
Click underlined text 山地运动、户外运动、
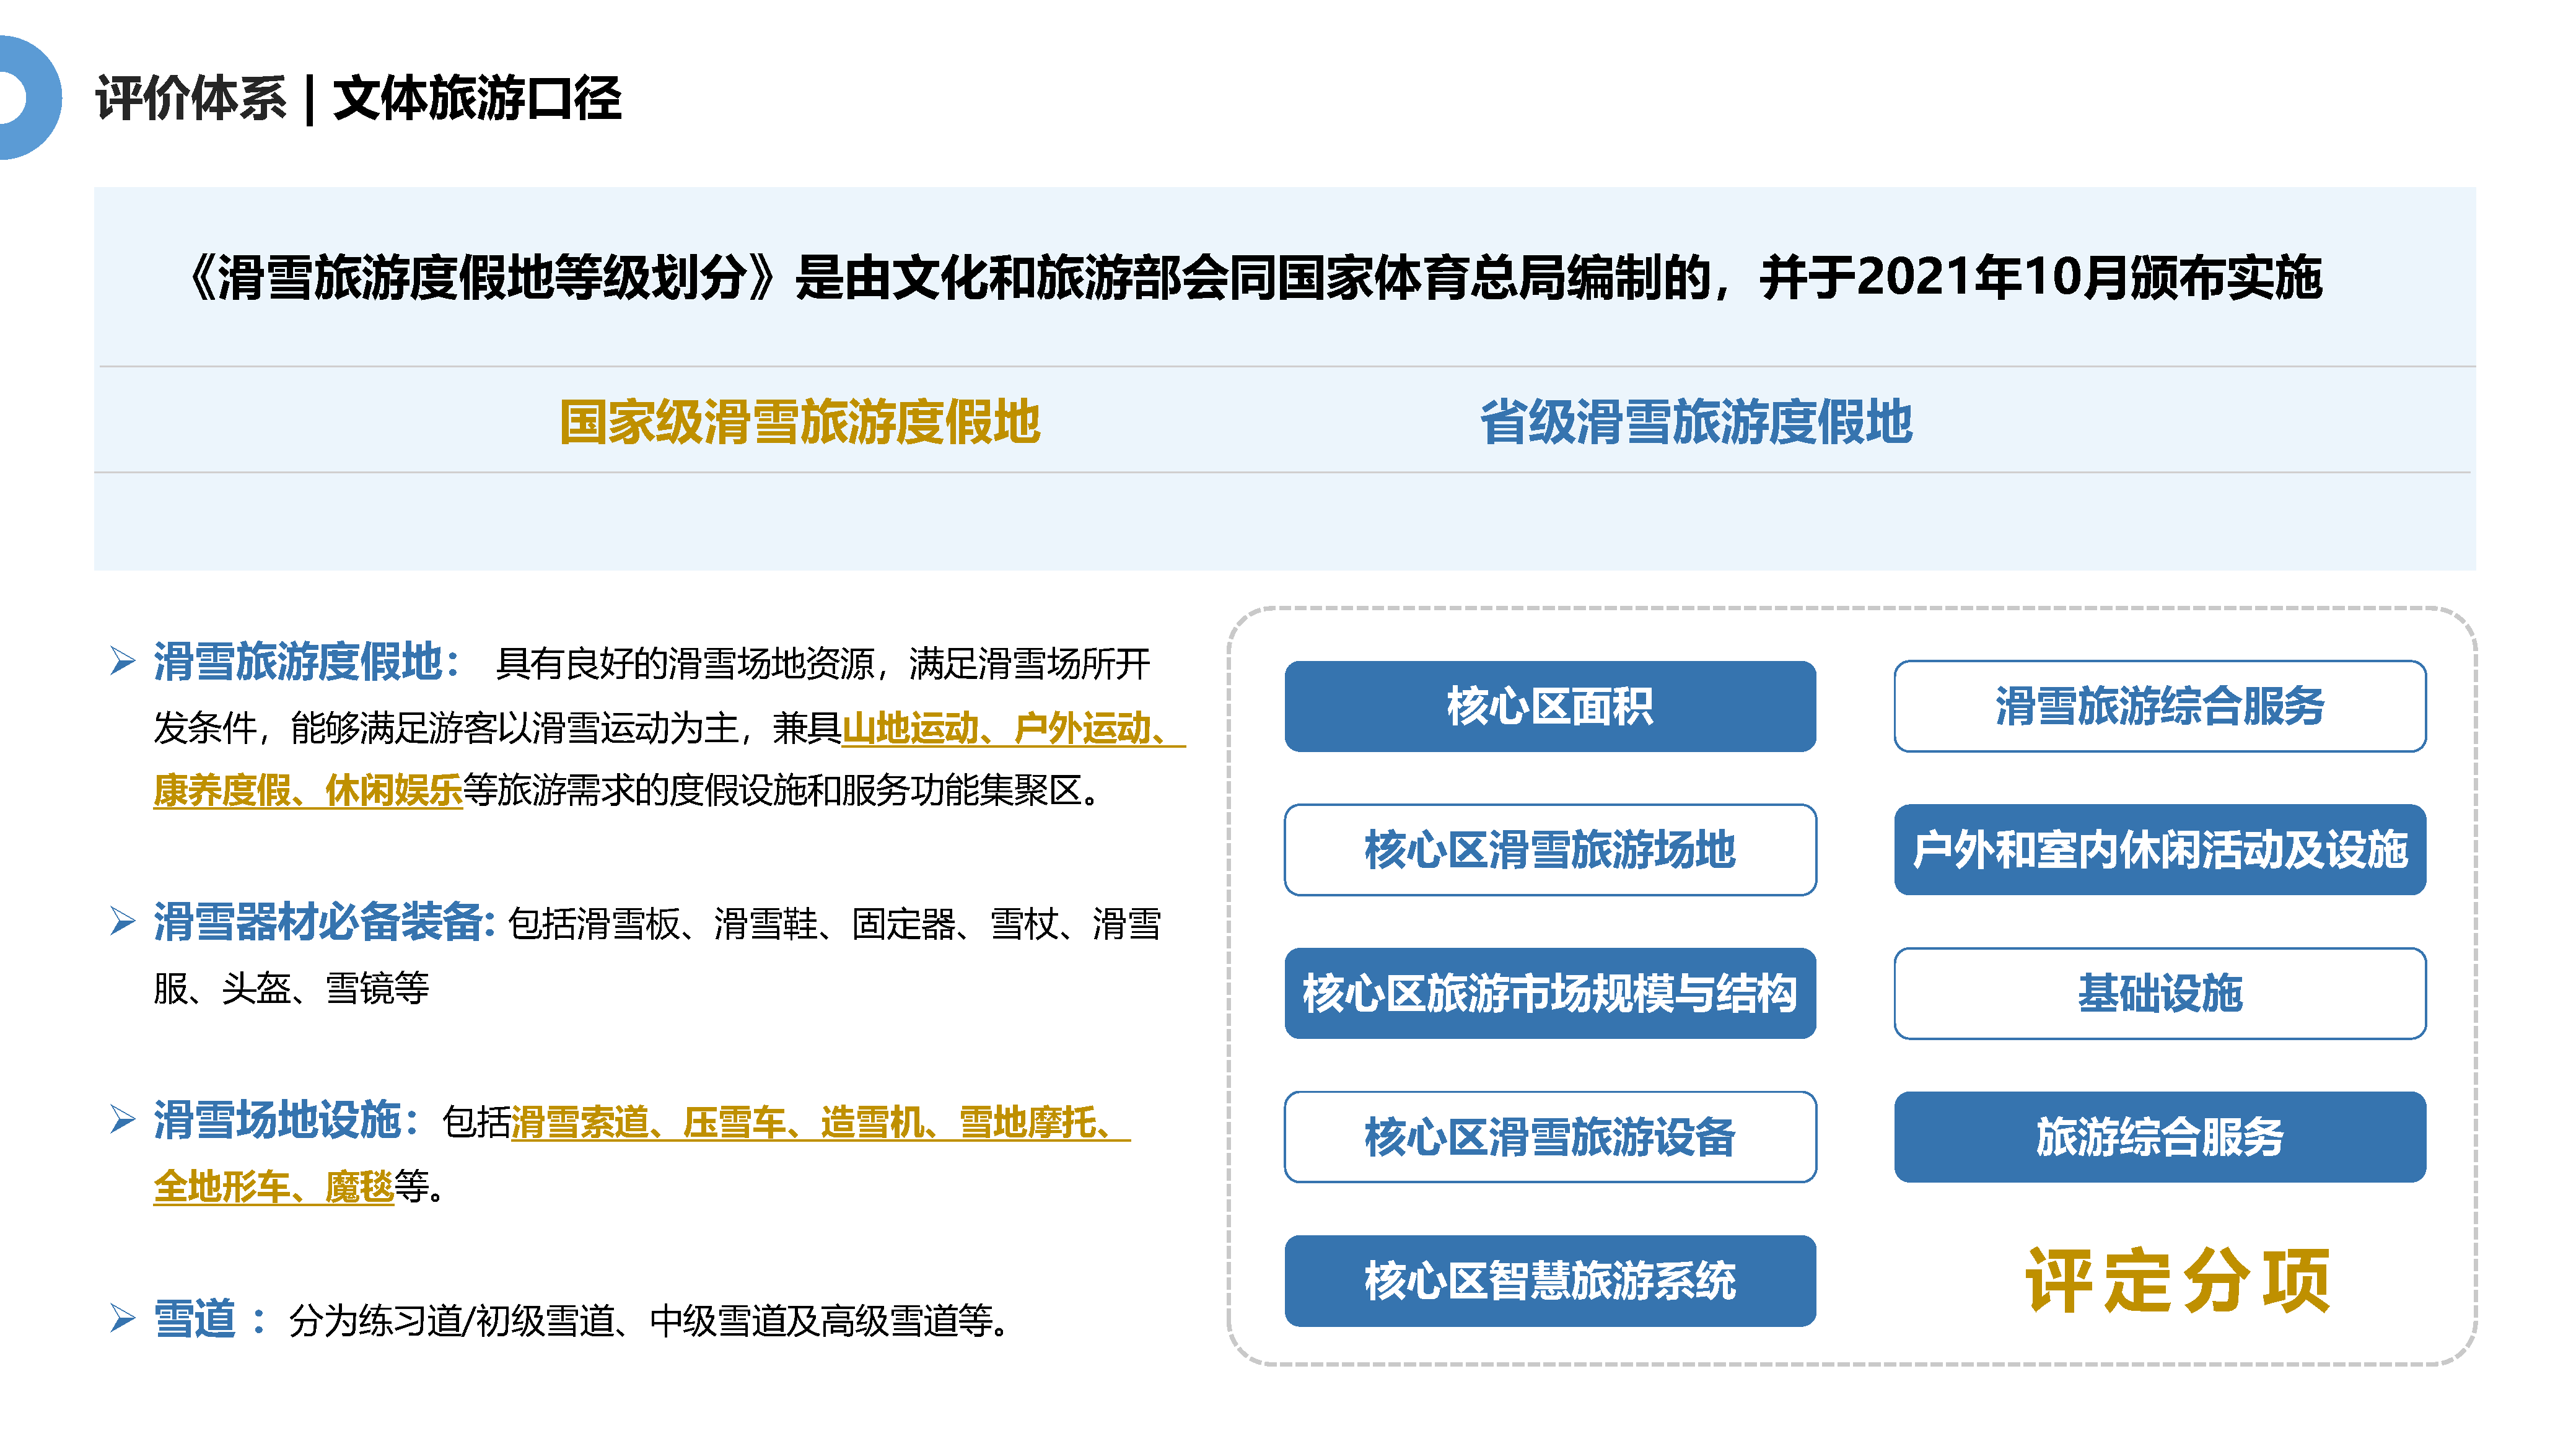[1013, 728]
